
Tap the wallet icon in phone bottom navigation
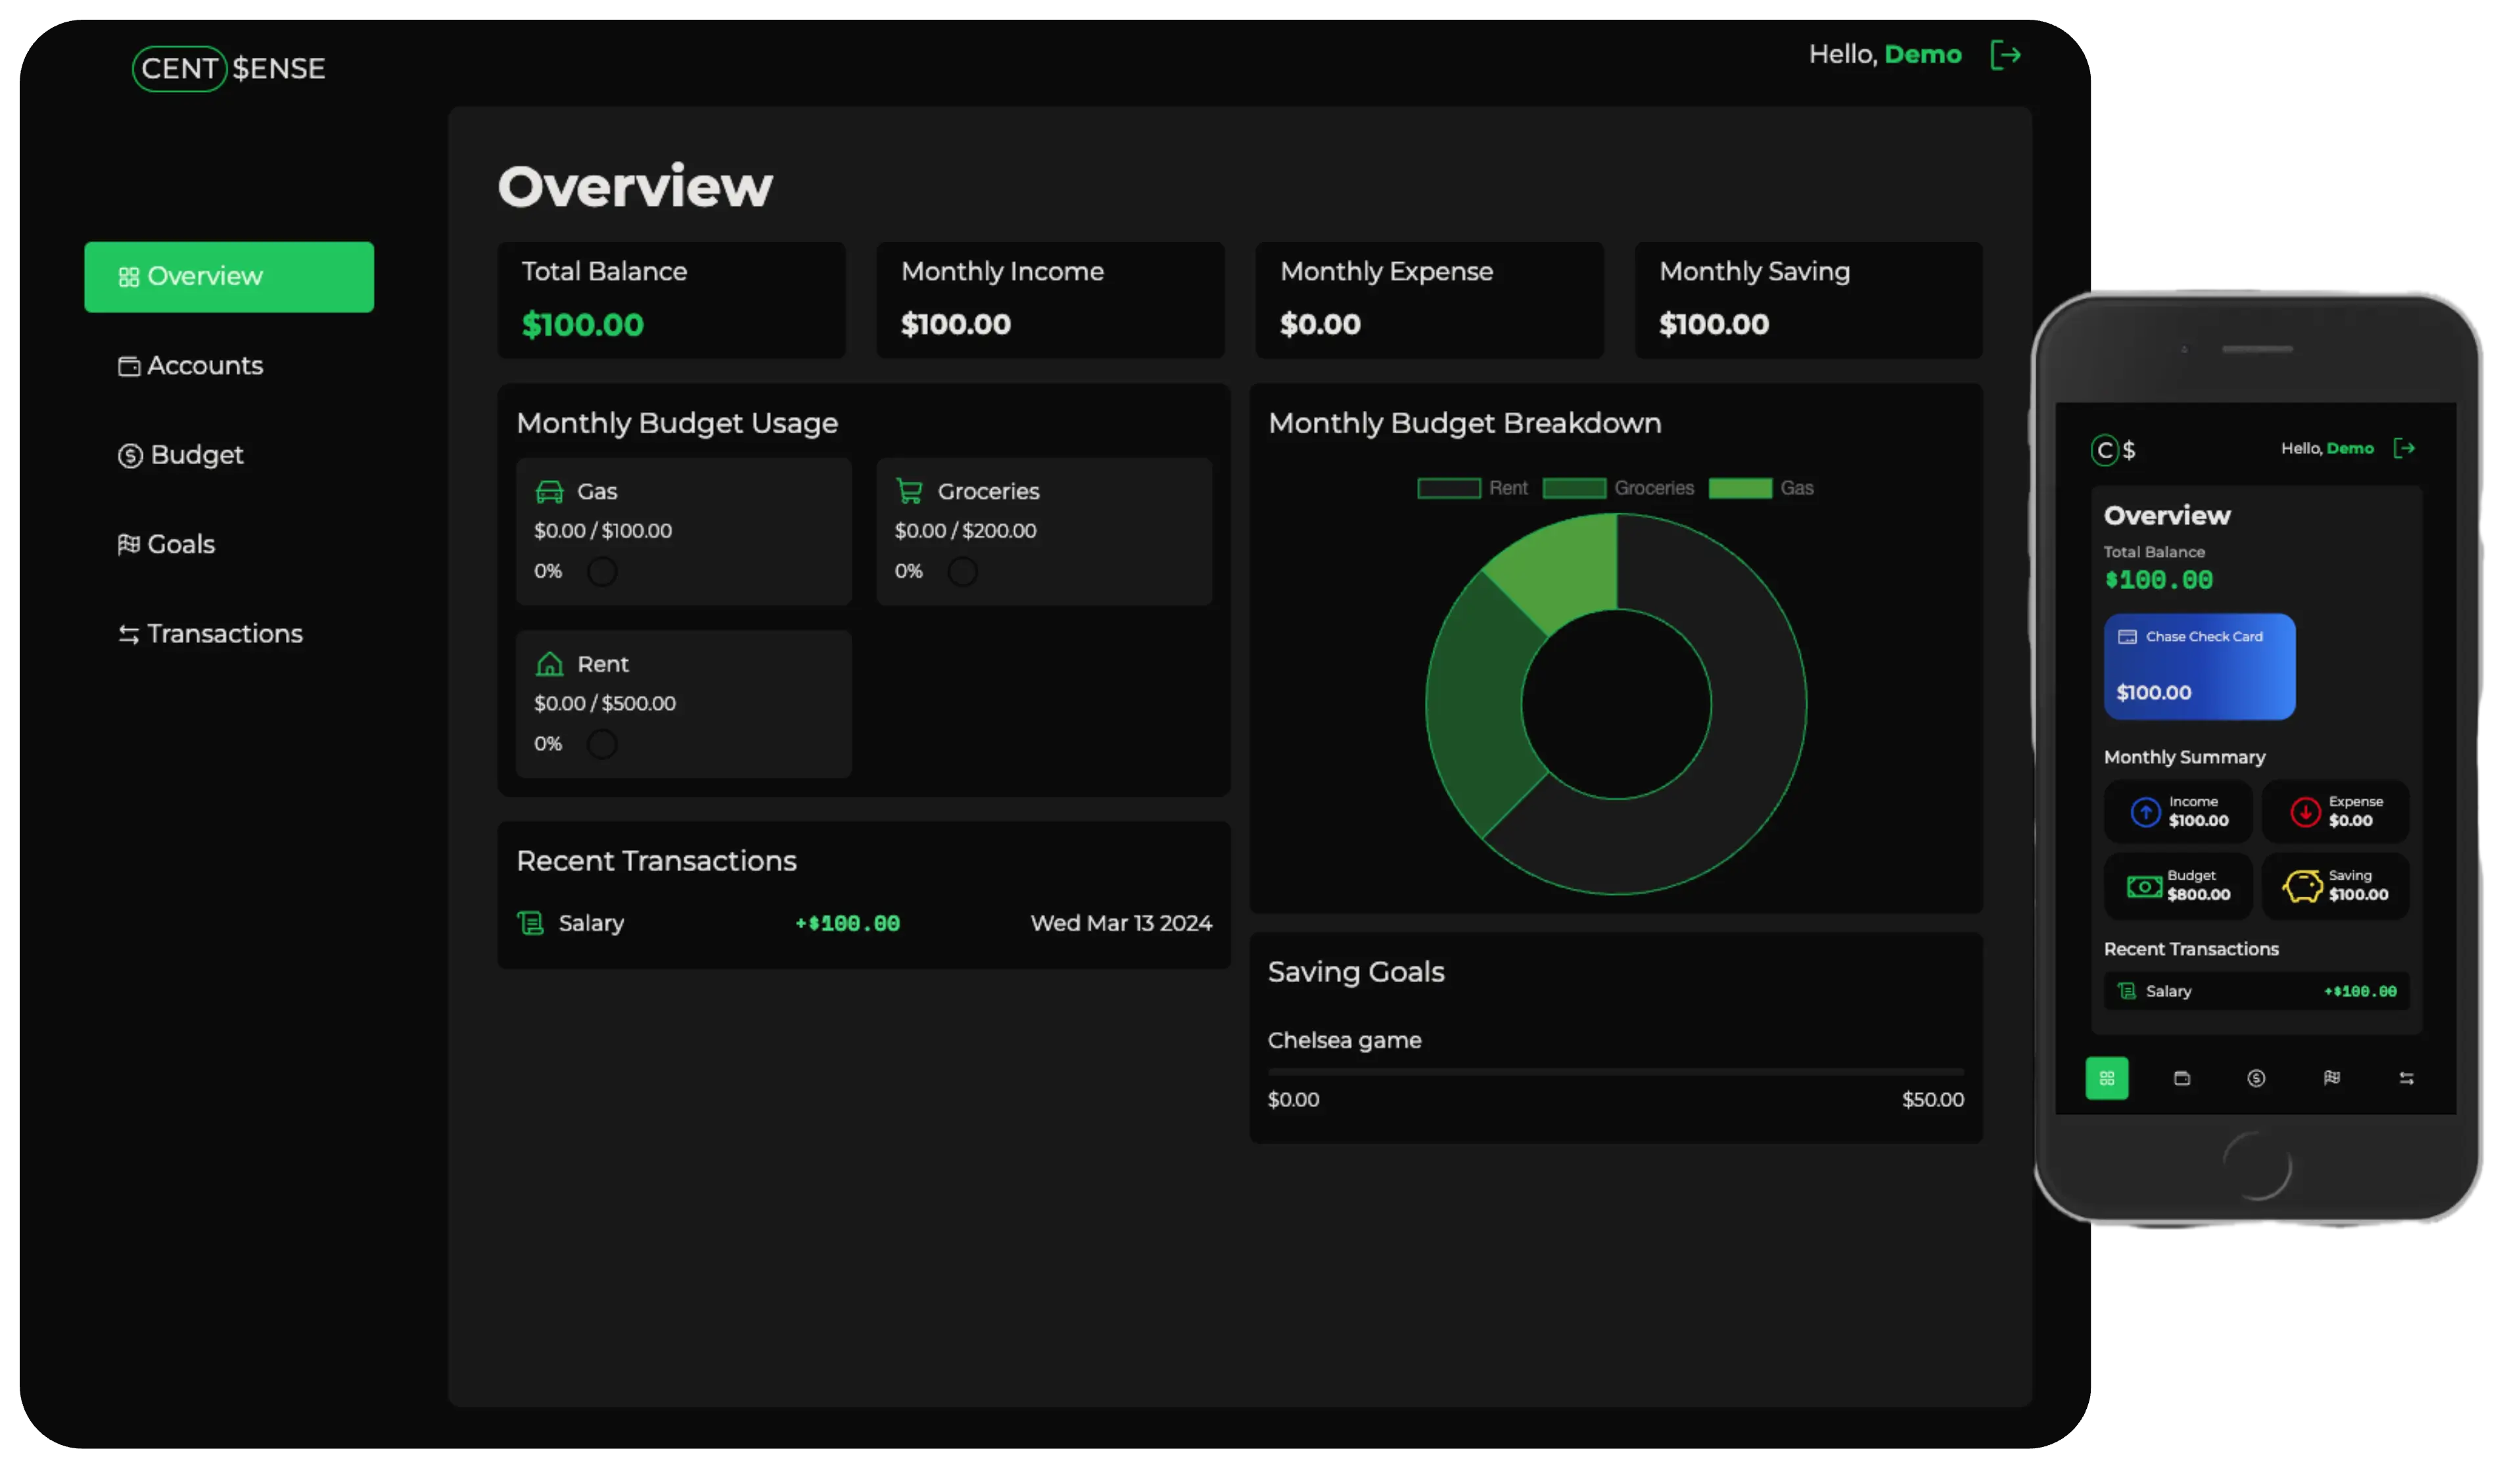pos(2182,1078)
